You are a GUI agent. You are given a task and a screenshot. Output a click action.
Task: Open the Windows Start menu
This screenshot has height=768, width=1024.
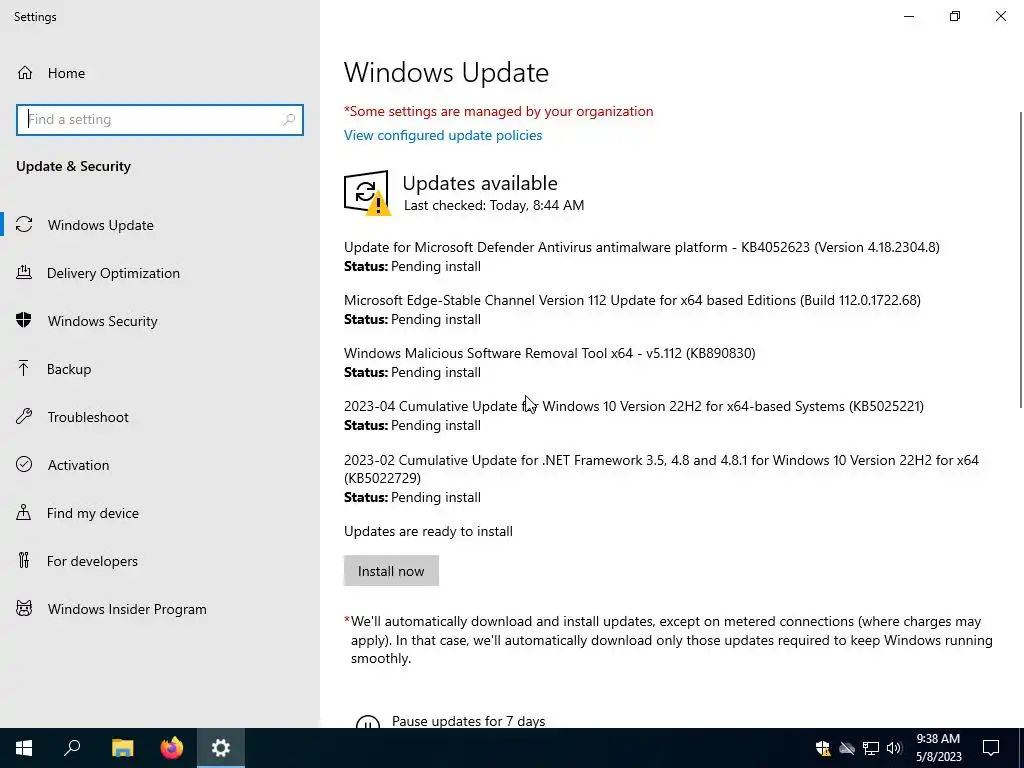[x=24, y=748]
